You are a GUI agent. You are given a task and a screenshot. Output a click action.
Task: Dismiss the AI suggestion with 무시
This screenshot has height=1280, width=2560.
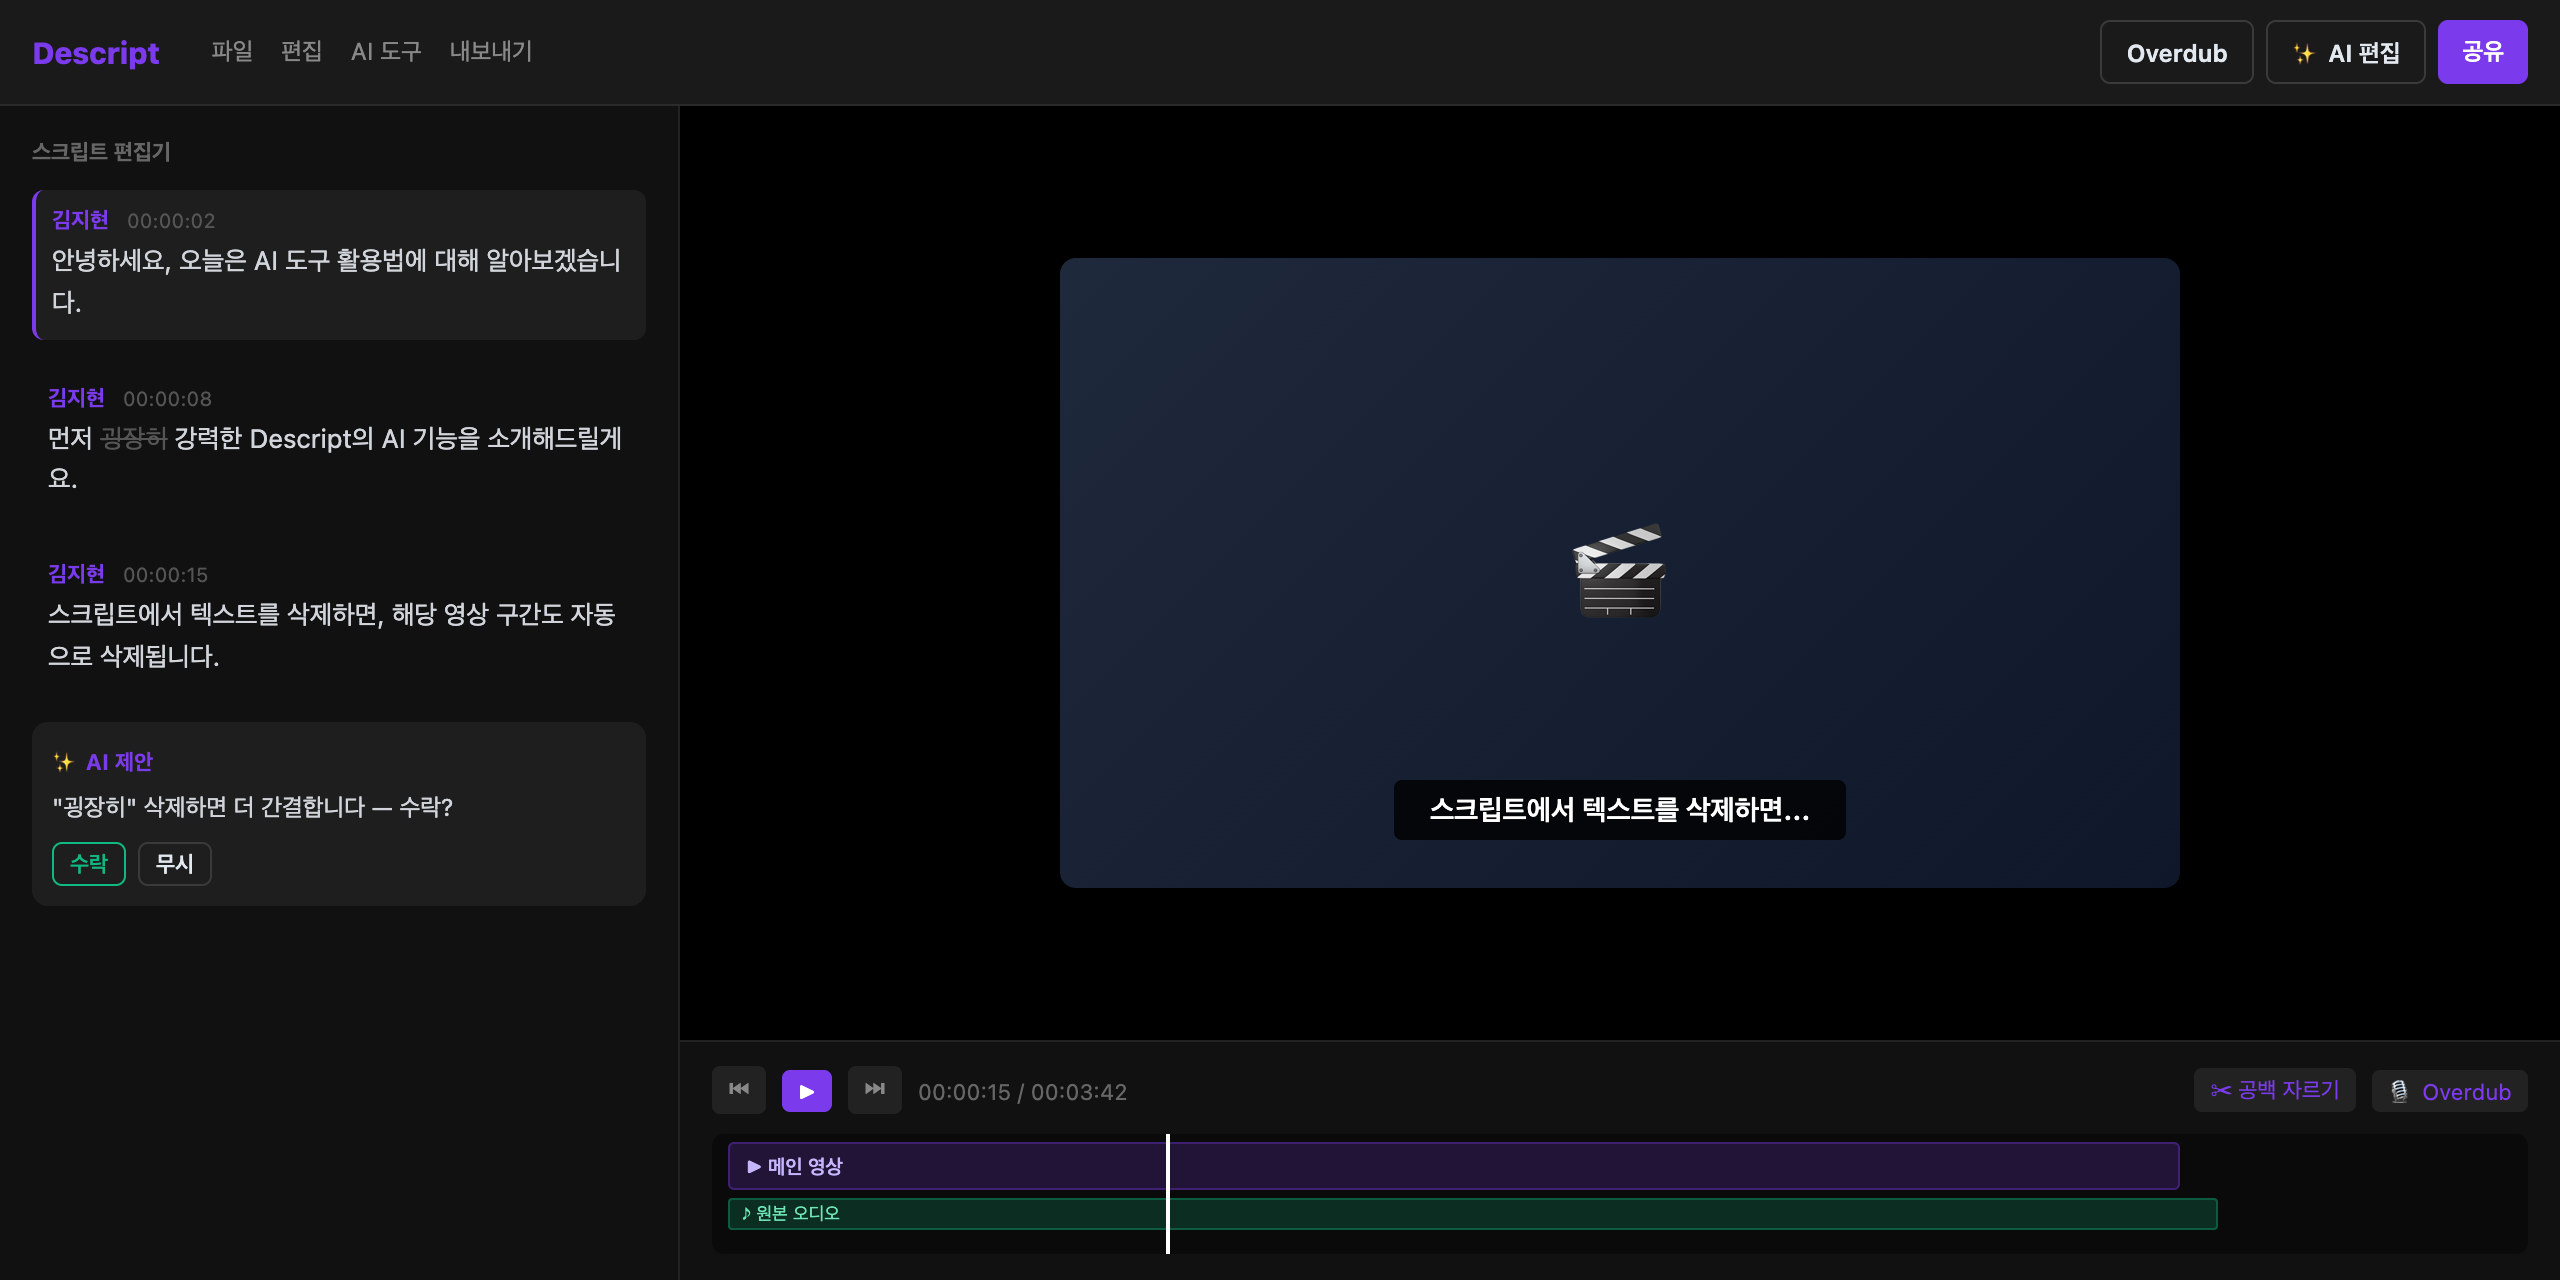[x=175, y=864]
